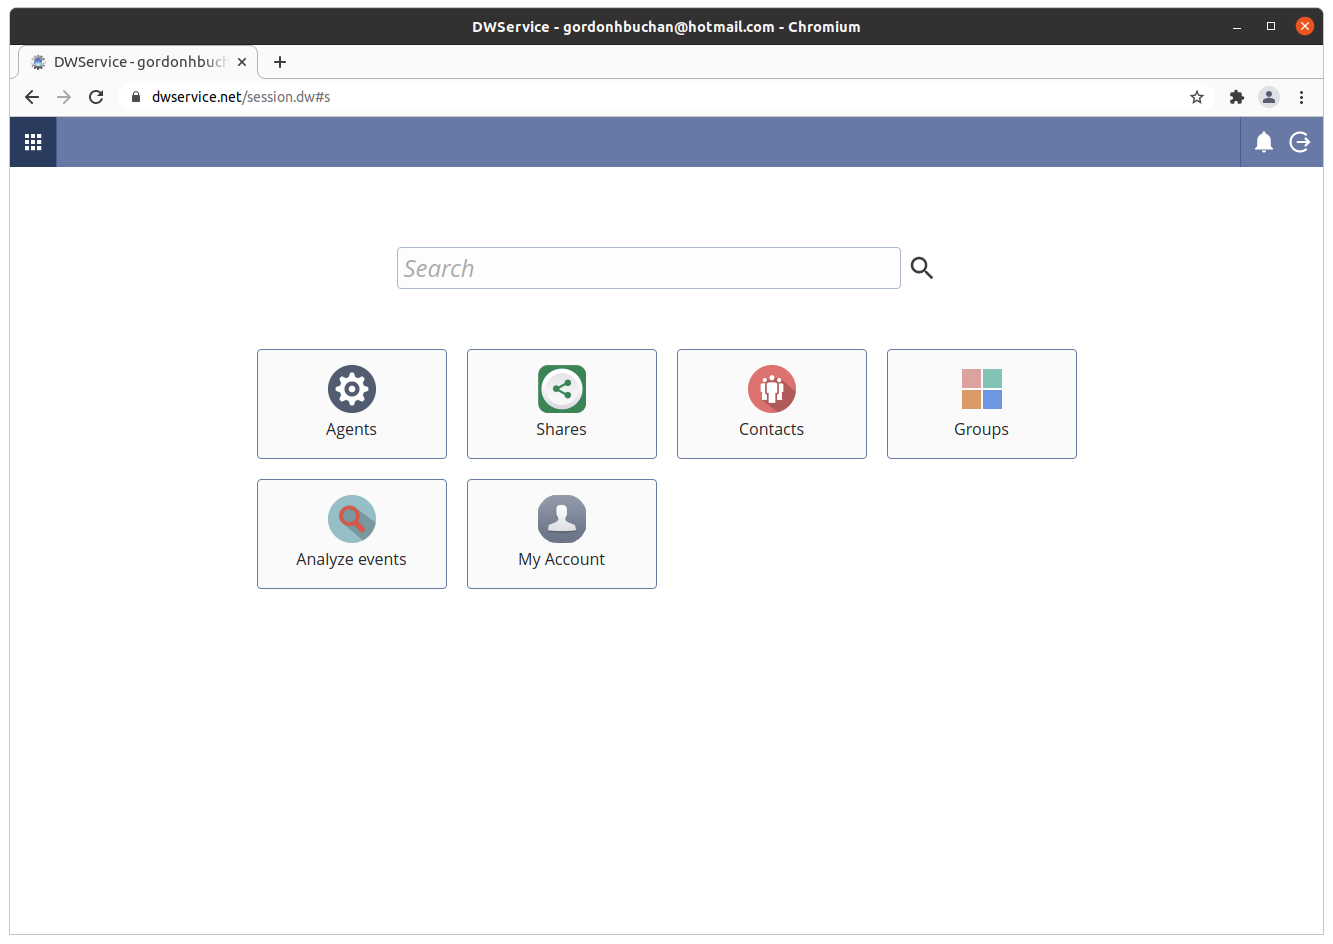Go back to previous page
The width and height of the screenshot is (1333, 944).
coord(32,97)
